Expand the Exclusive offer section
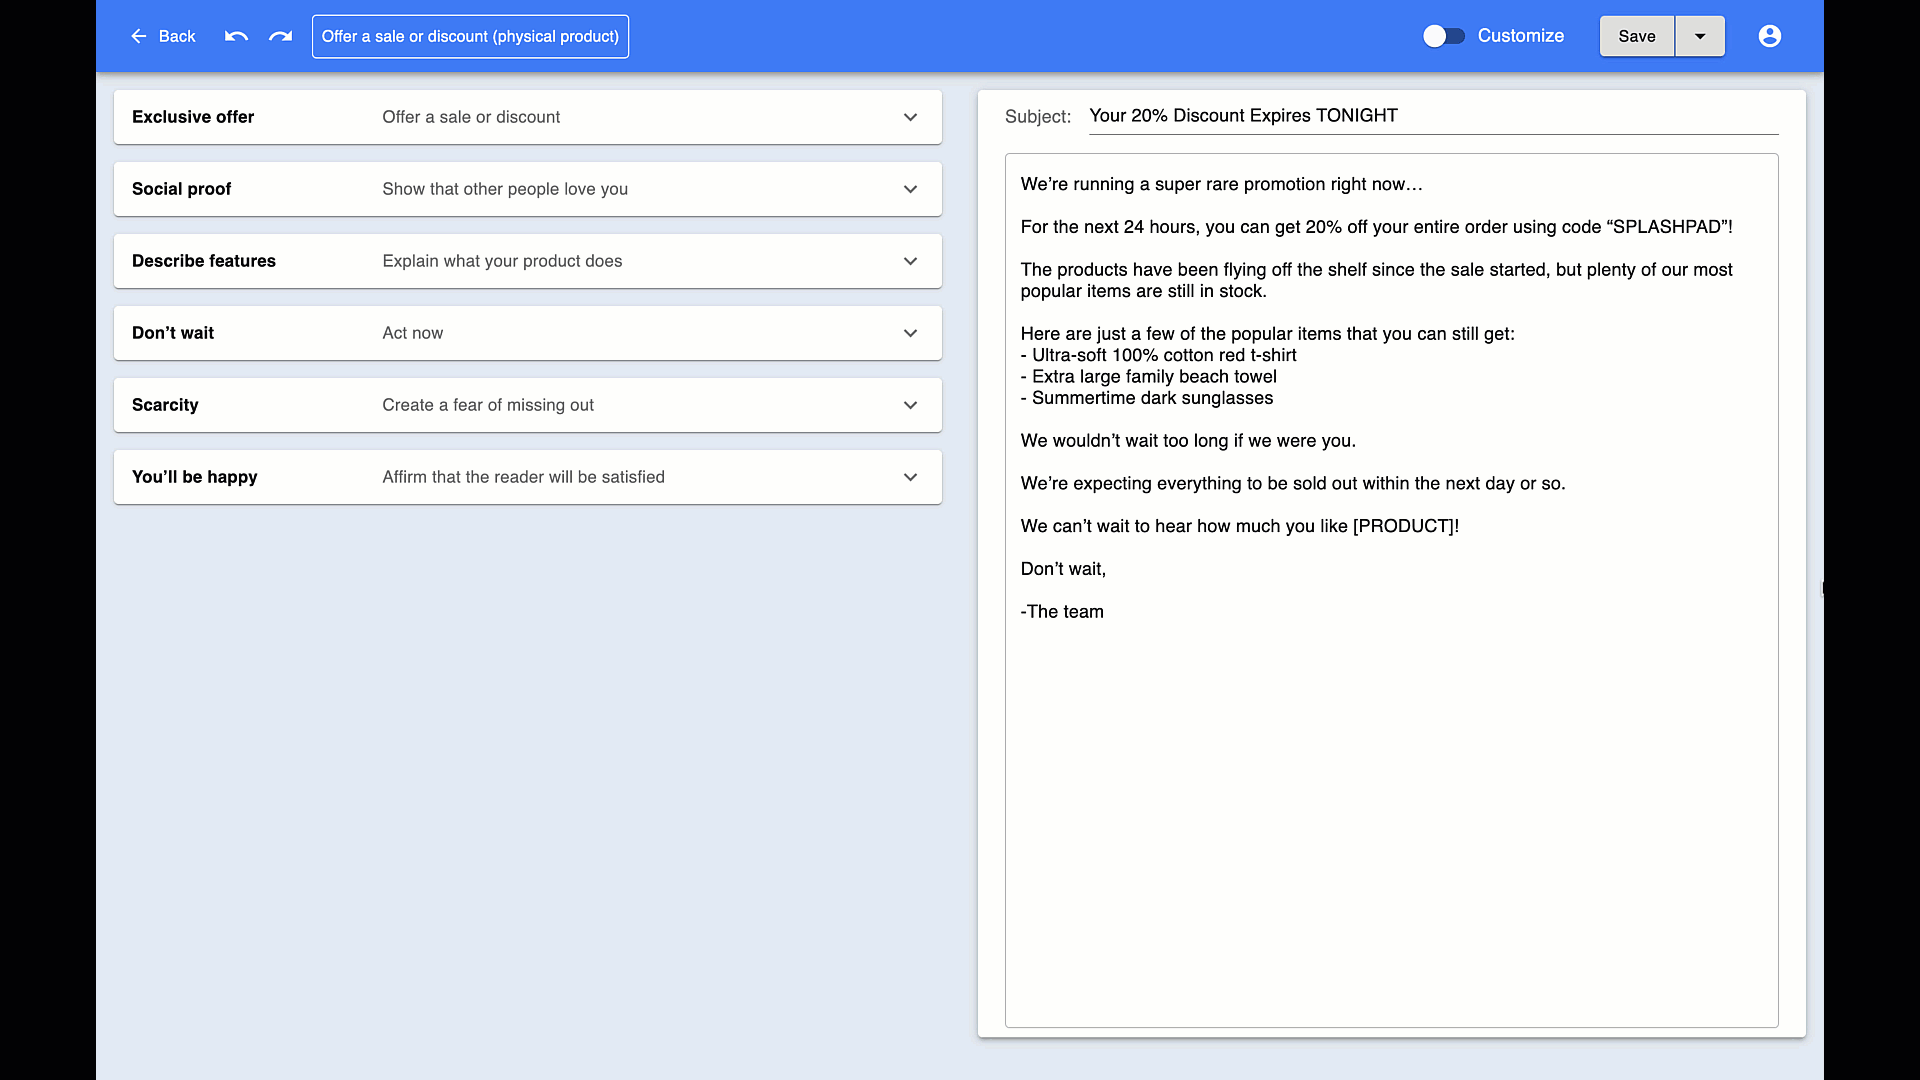 pyautogui.click(x=910, y=117)
